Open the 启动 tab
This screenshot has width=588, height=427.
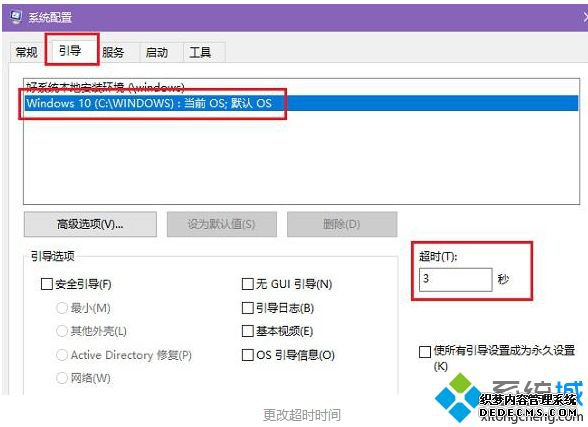pyautogui.click(x=156, y=52)
